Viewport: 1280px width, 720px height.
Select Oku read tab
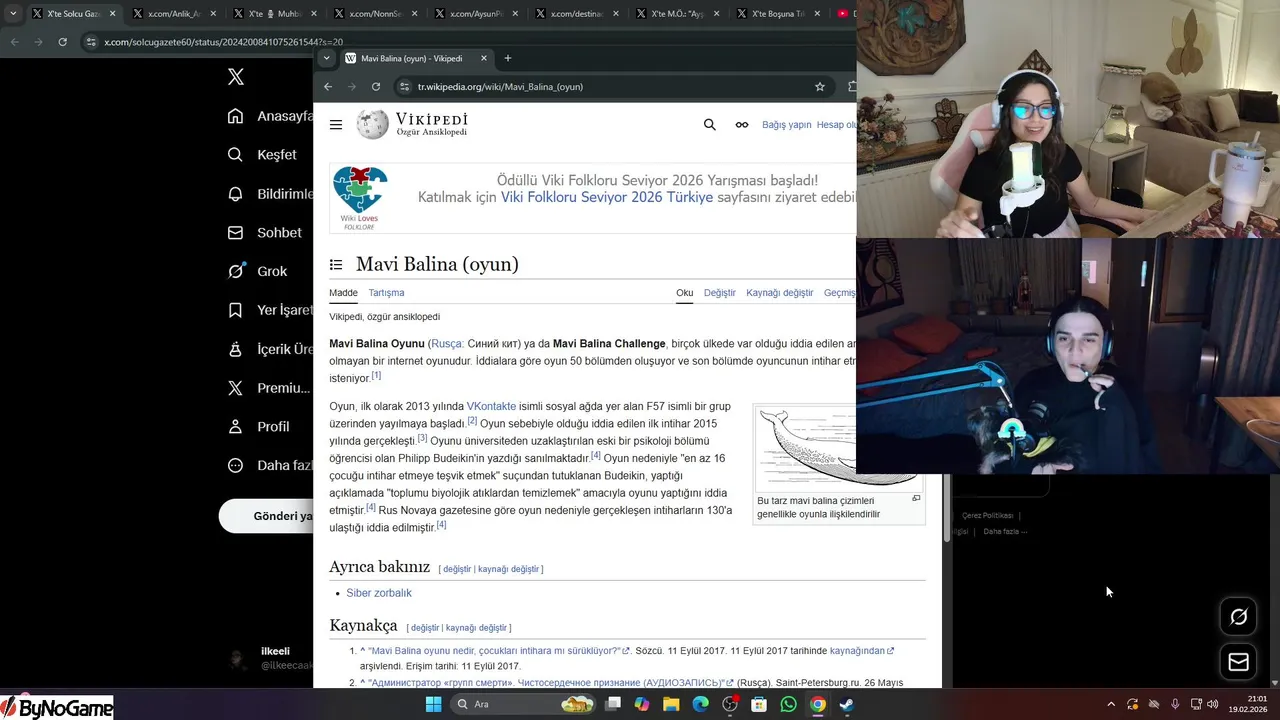point(684,293)
